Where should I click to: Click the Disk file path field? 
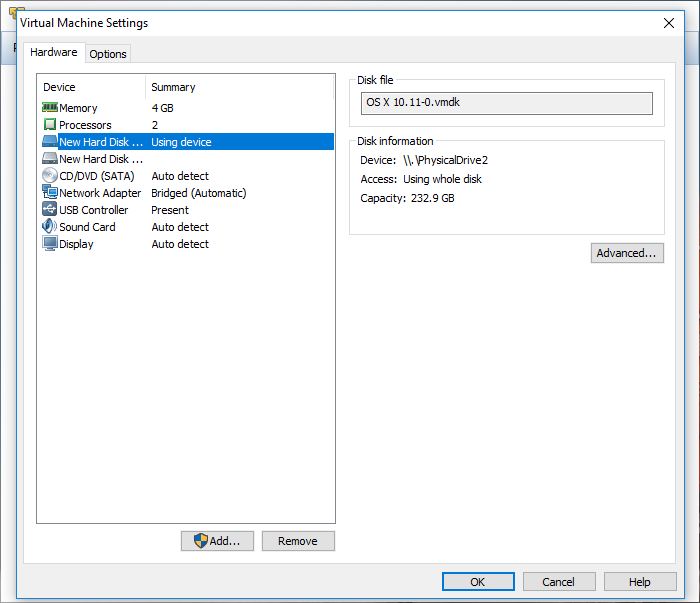507,103
